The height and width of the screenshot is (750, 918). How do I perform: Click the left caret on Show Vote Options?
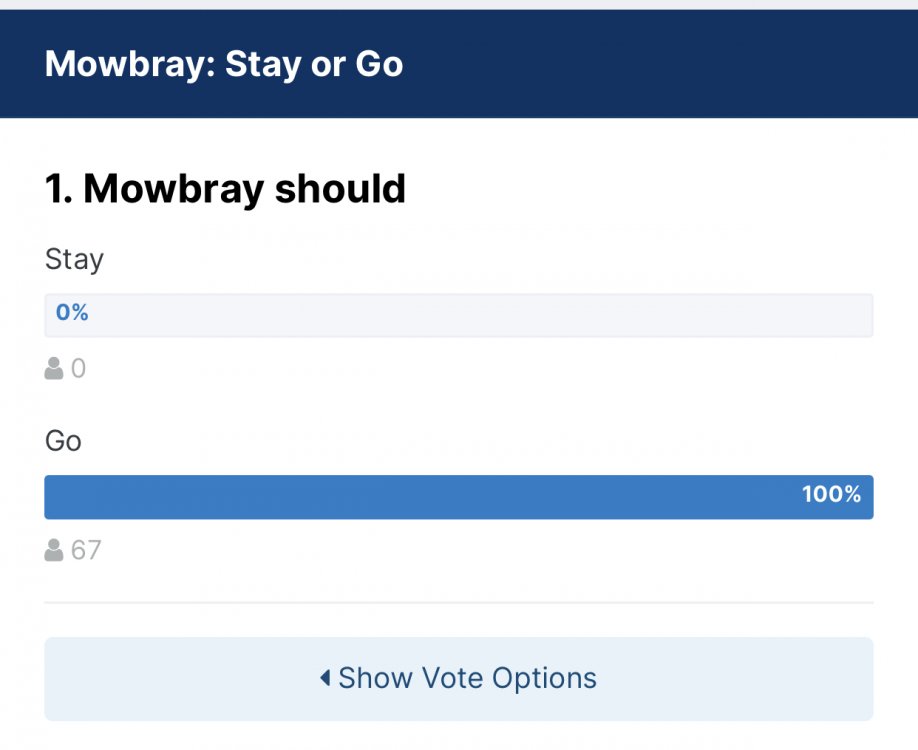click(325, 678)
